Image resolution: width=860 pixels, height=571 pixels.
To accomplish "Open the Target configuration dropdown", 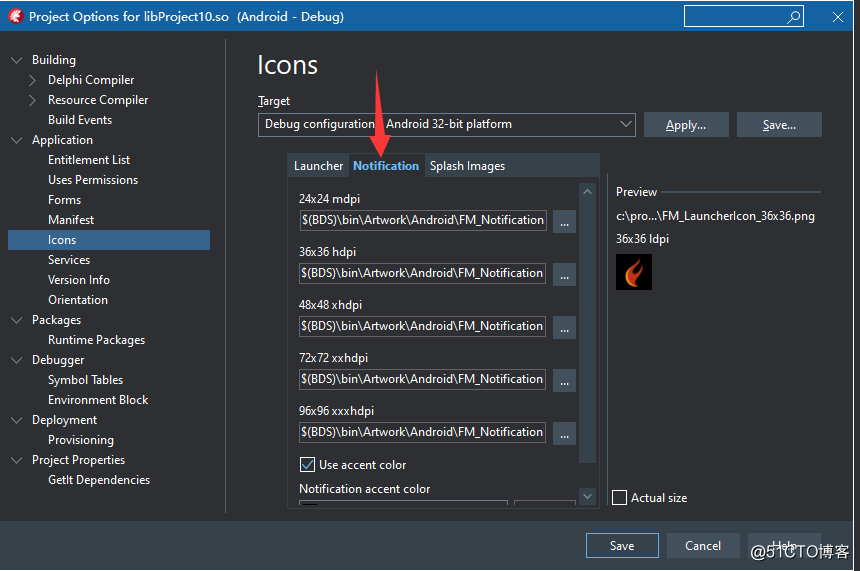I will pos(446,125).
